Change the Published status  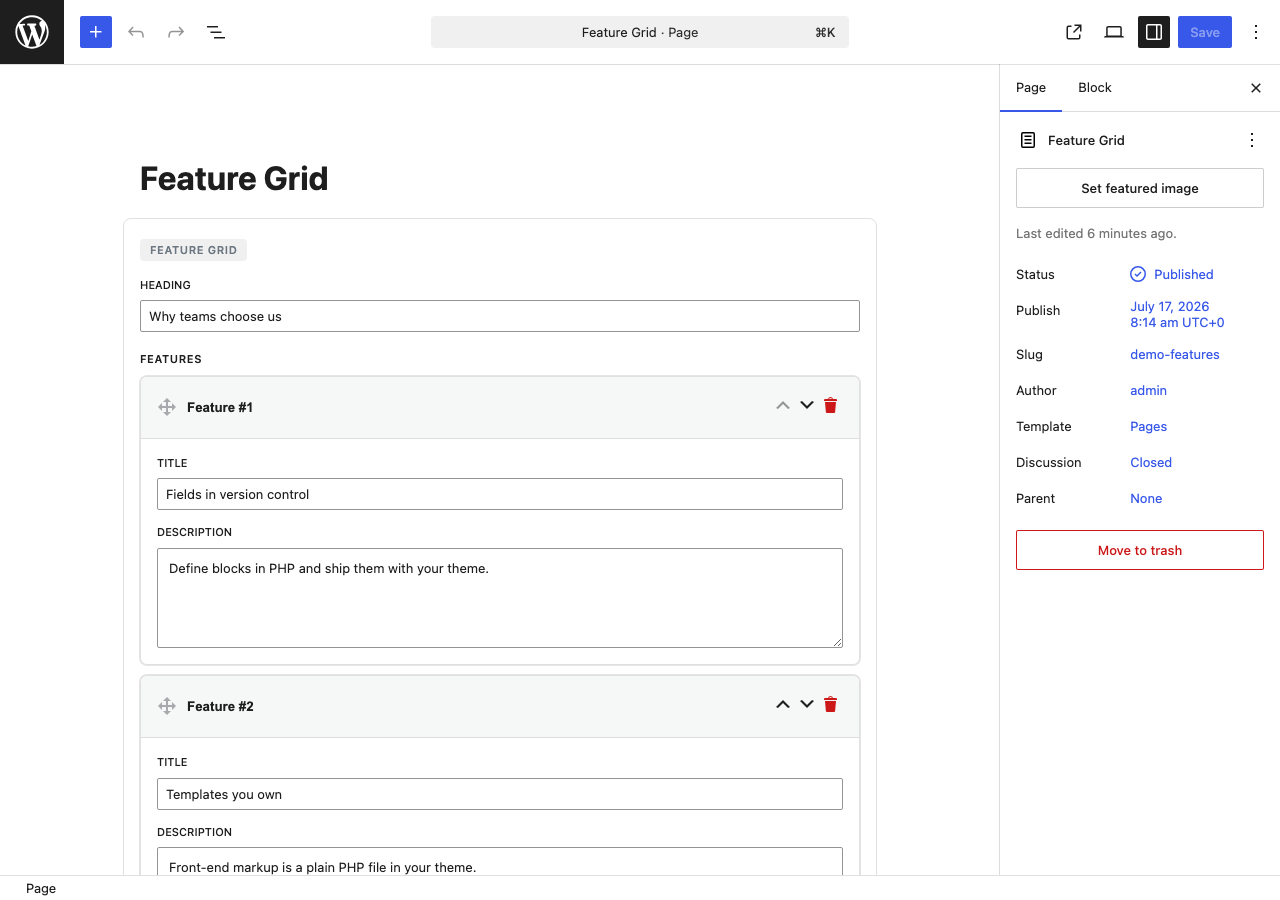click(x=1172, y=274)
